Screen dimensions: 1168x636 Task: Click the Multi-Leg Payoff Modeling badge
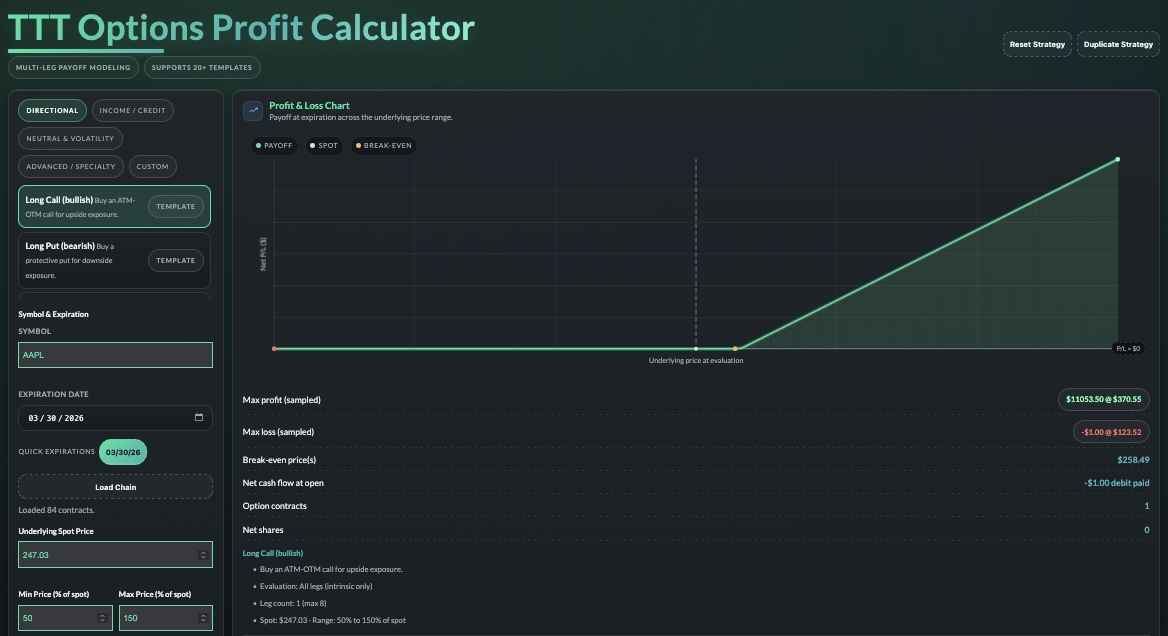(x=73, y=67)
